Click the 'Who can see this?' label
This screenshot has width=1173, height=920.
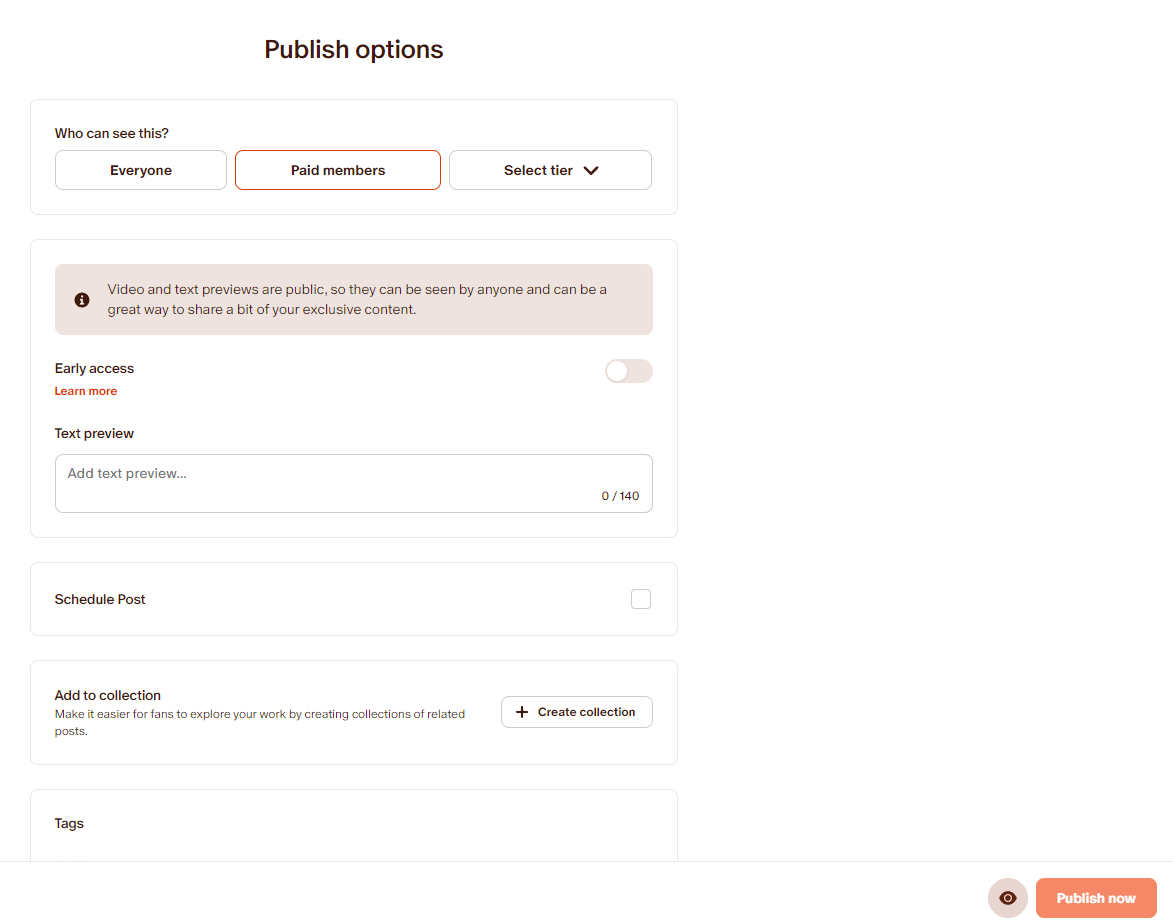point(111,133)
